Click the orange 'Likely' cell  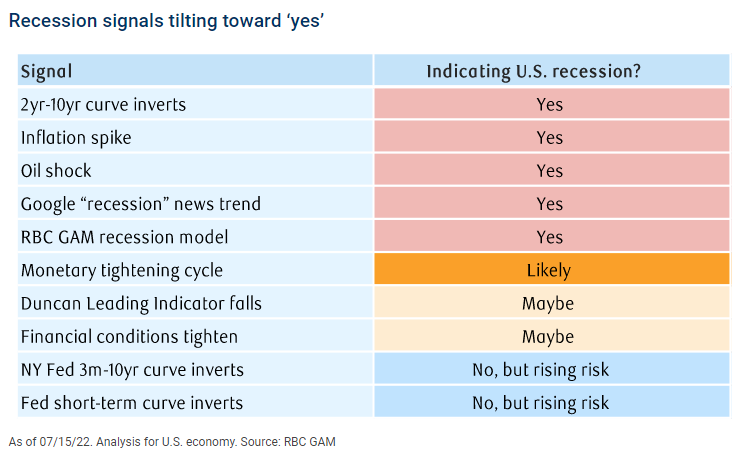pos(548,270)
